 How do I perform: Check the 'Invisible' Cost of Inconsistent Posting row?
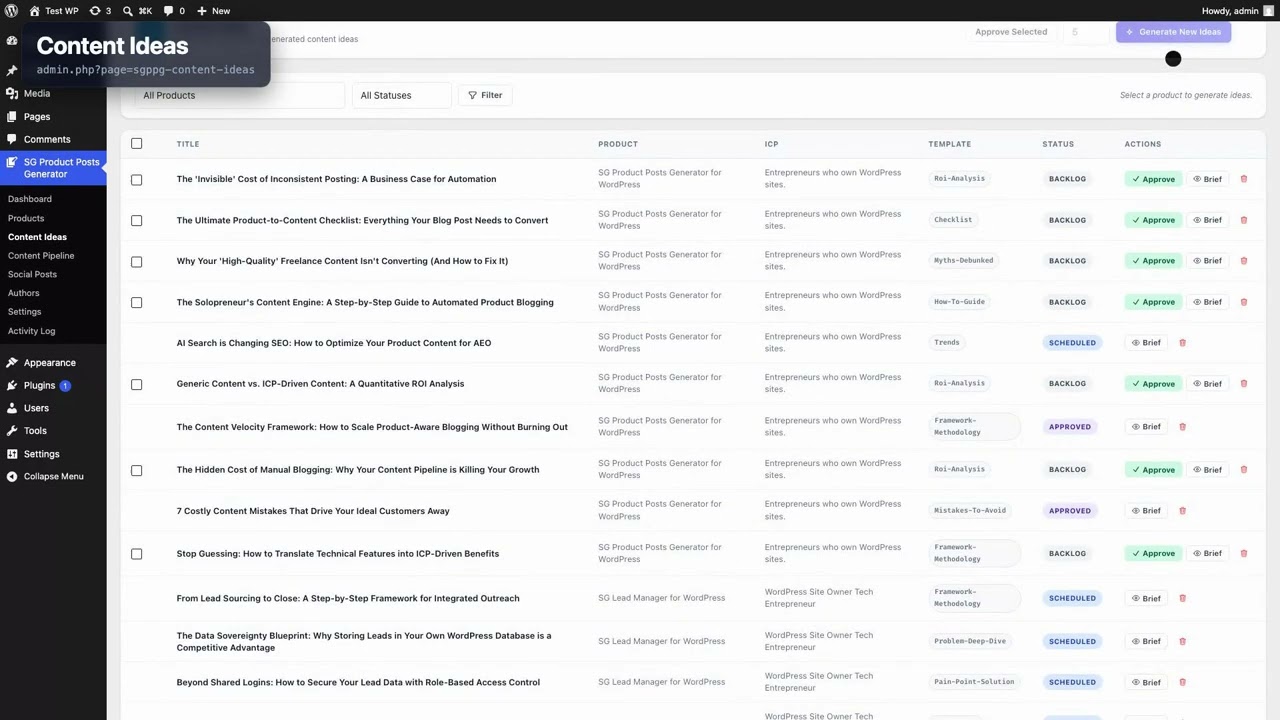137,180
